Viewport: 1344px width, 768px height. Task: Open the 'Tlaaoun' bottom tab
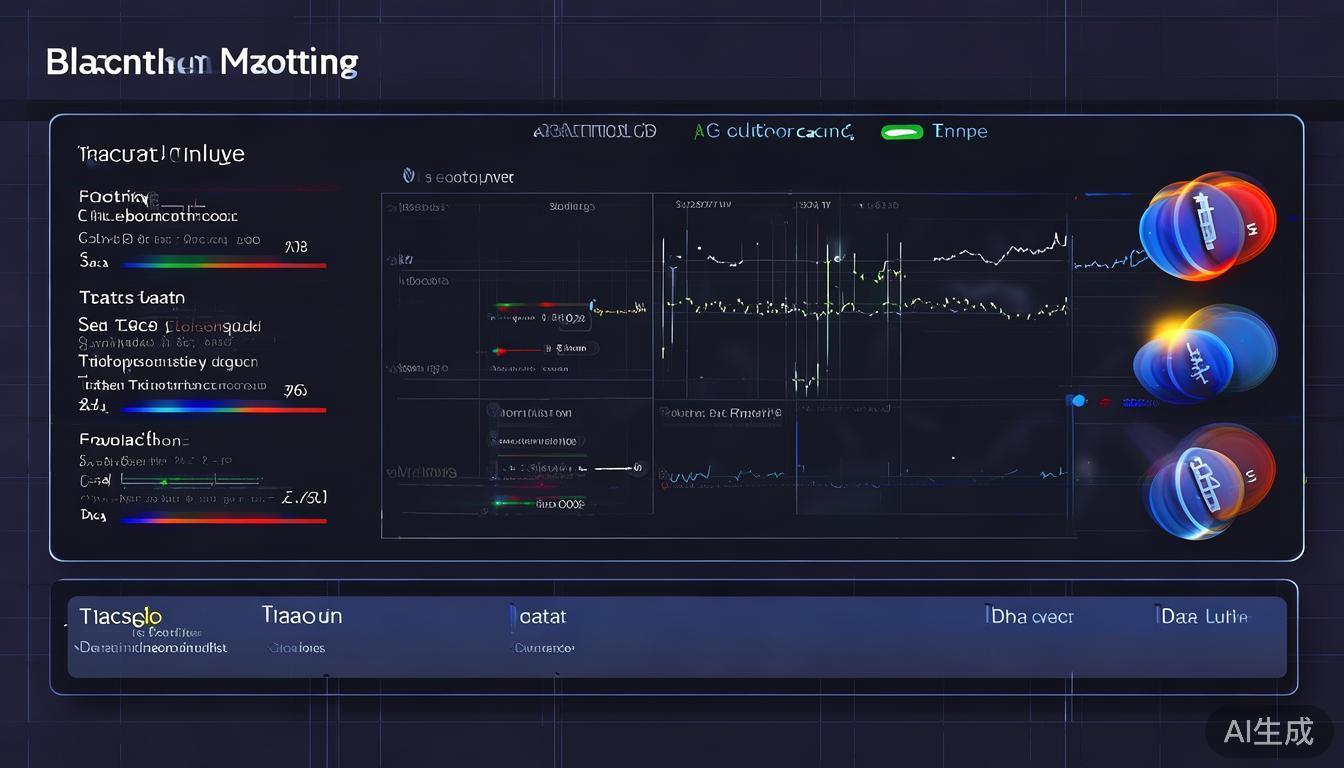[x=301, y=615]
